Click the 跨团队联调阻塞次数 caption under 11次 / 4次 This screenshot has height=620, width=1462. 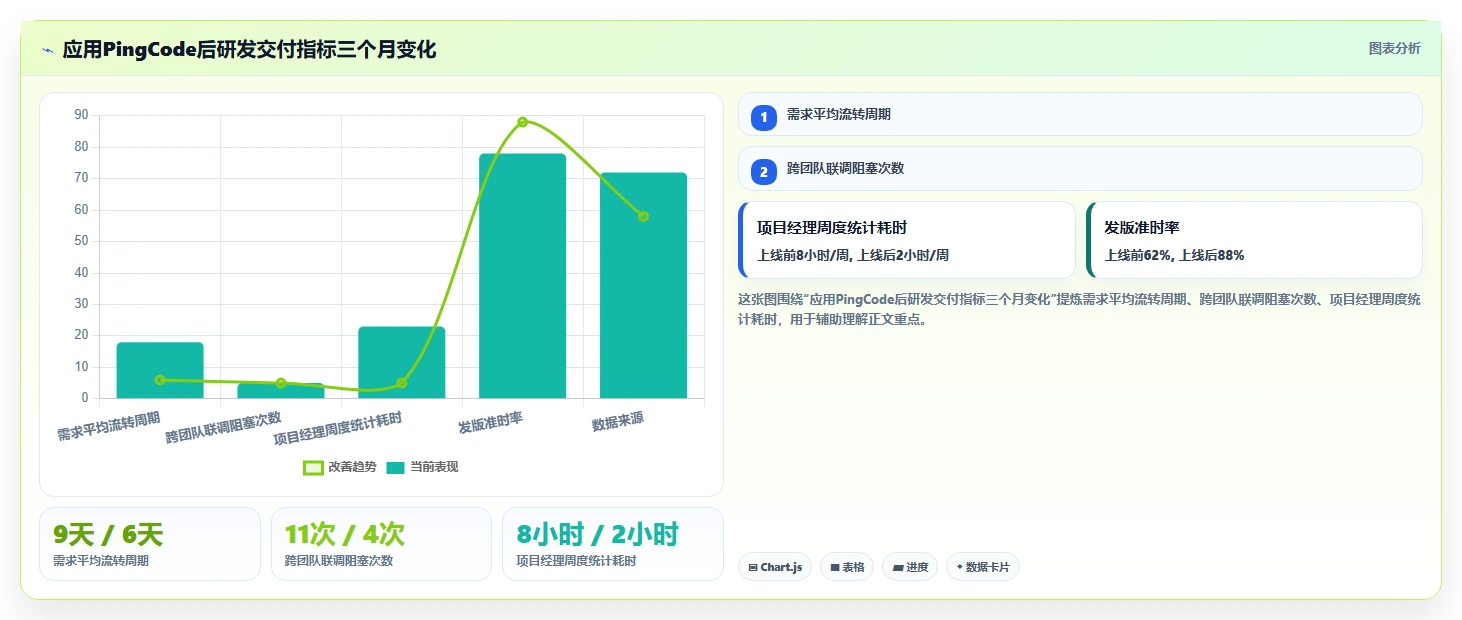tap(339, 561)
